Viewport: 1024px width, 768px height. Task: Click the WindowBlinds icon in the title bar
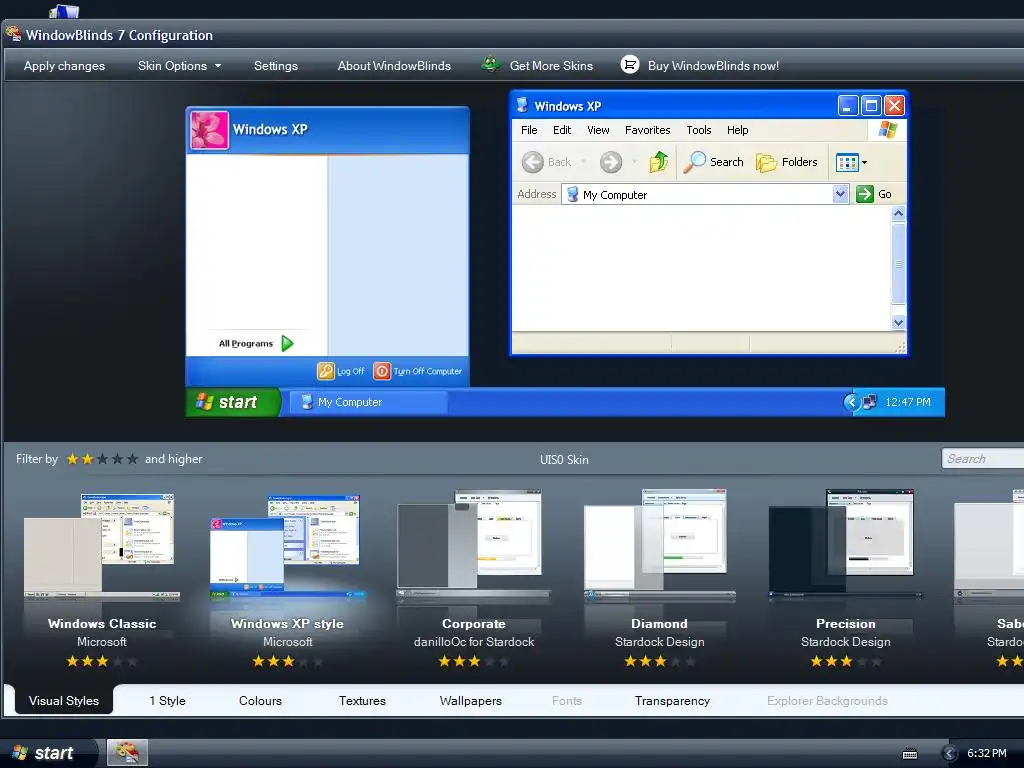pyautogui.click(x=13, y=34)
